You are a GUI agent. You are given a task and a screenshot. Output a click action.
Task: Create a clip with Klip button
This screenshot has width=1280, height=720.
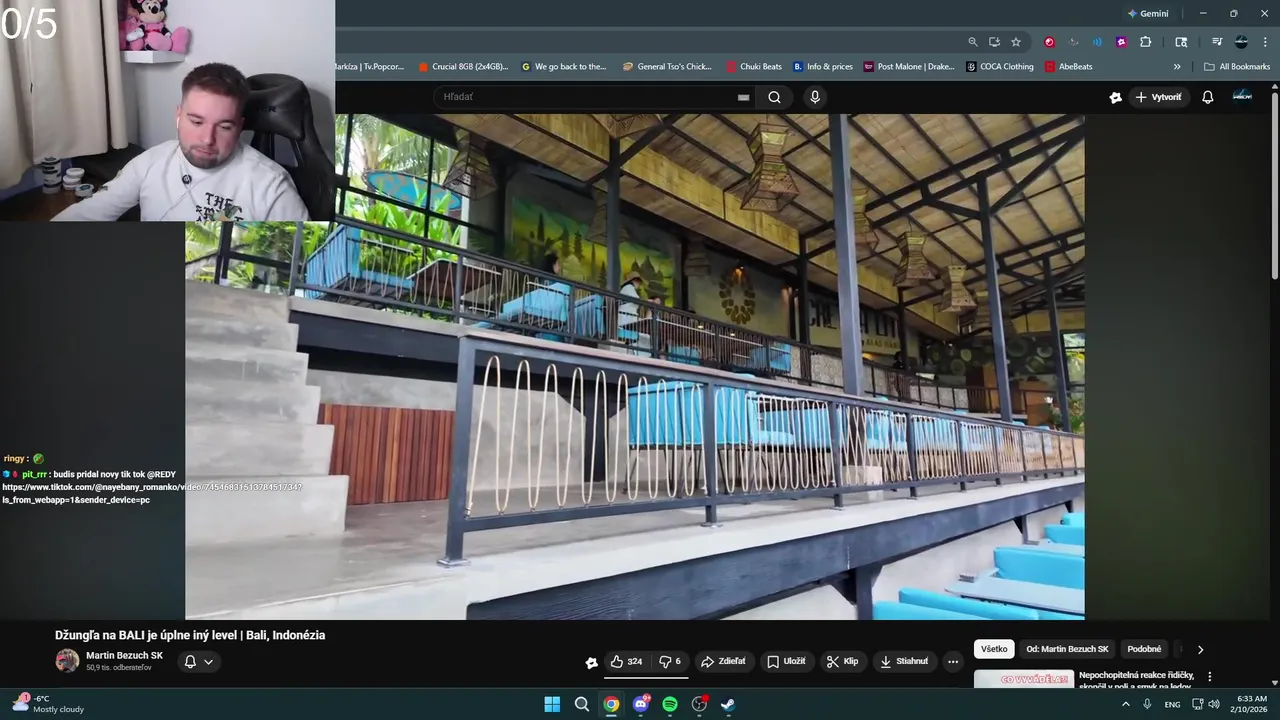pyautogui.click(x=842, y=661)
